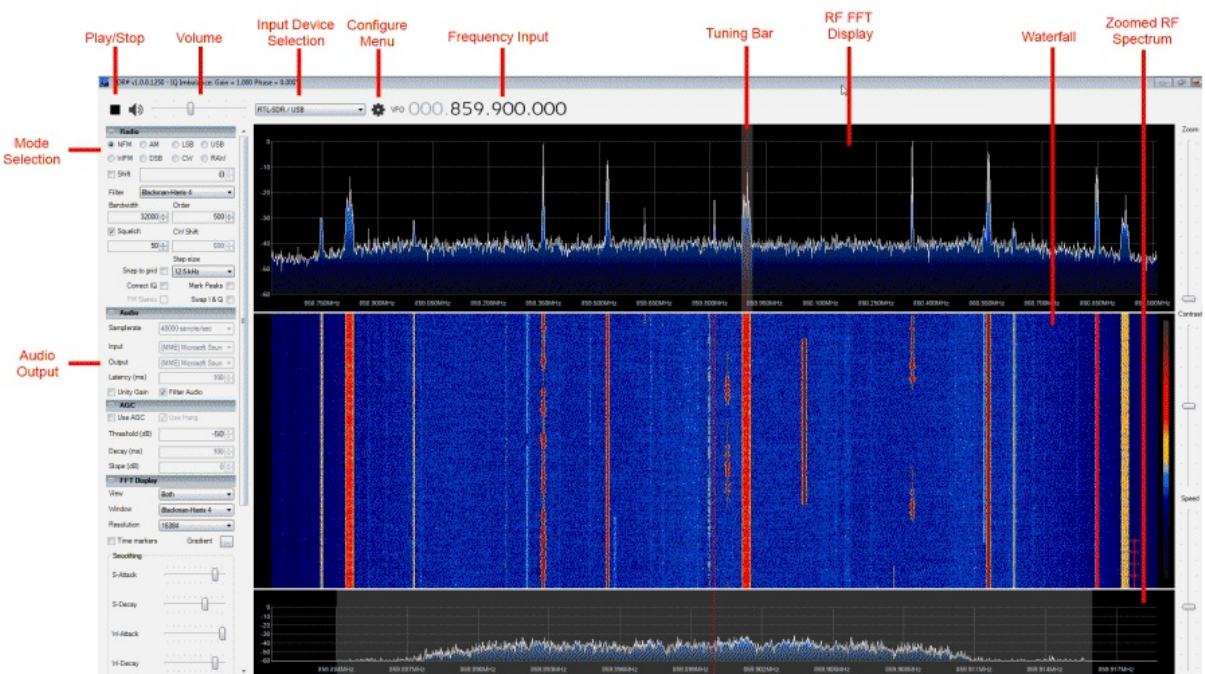
Task: Open the Configure gear menu
Action: [x=378, y=109]
